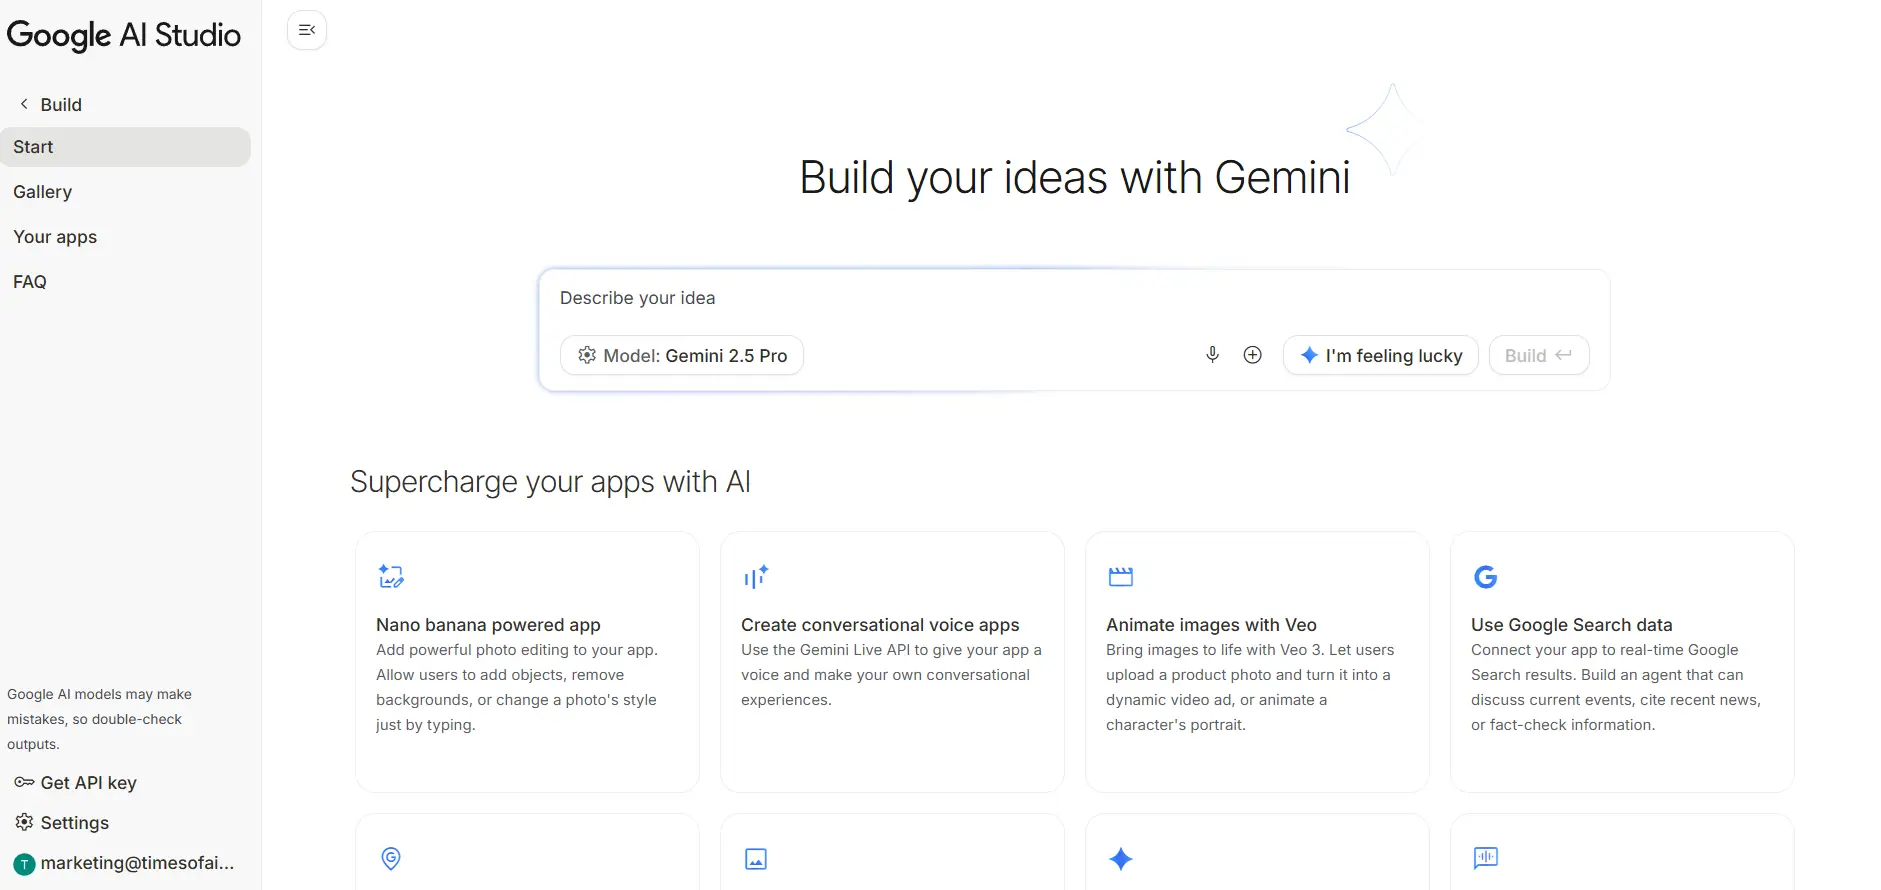Viewport: 1881px width, 890px height.
Task: Collapse the sidebar with the toggle icon
Action: (306, 30)
